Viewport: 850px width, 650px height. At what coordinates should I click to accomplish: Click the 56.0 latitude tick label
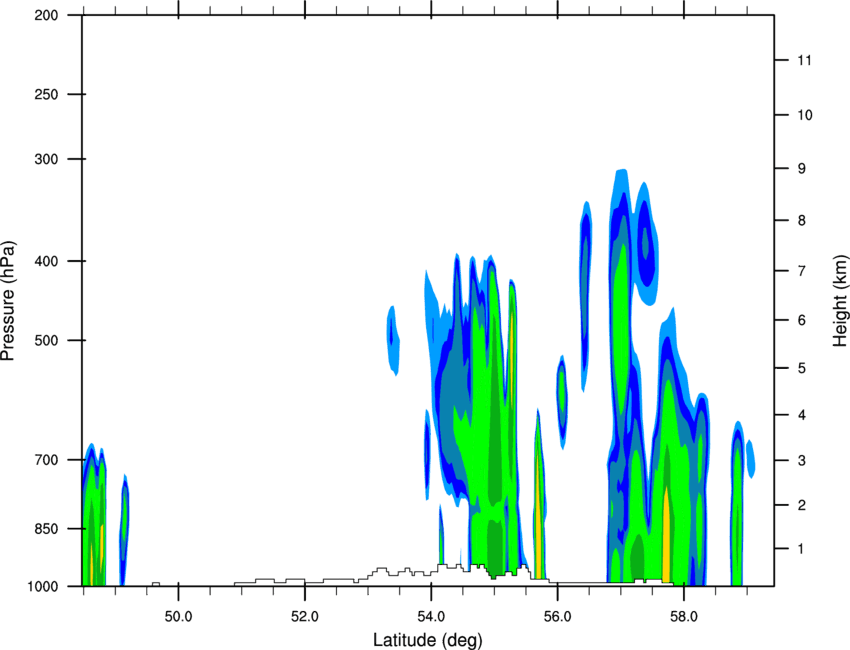[557, 617]
